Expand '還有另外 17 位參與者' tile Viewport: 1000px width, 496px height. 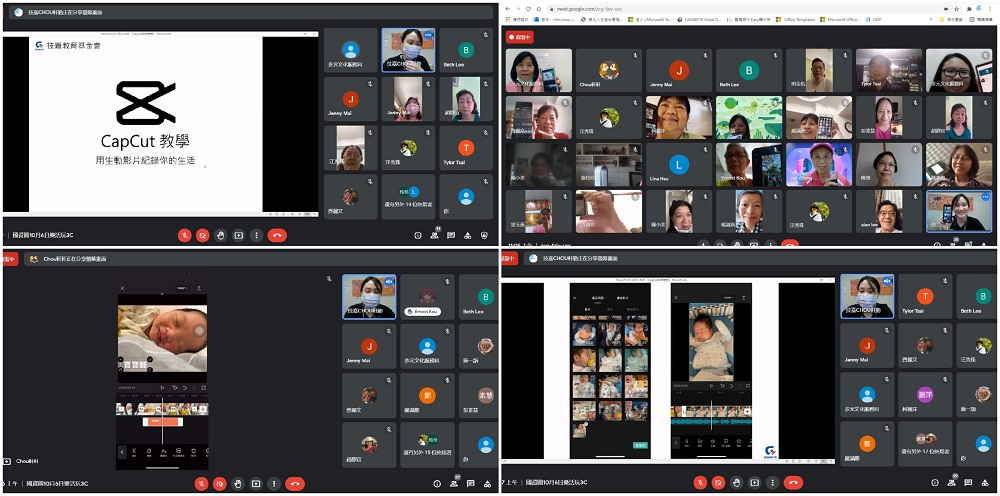coord(925,444)
